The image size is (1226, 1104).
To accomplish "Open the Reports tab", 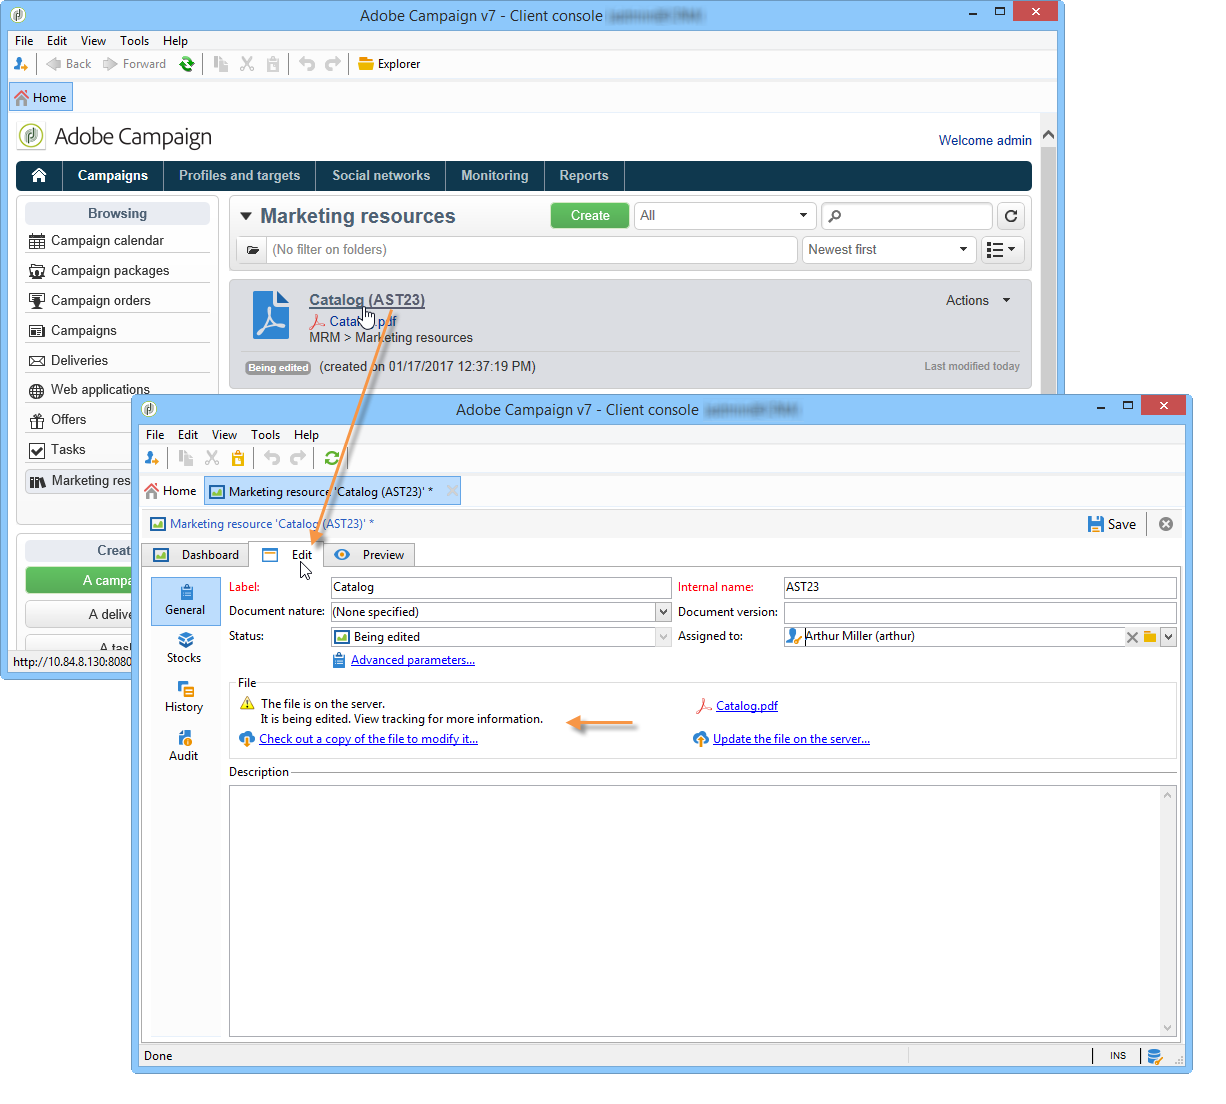I will pos(584,175).
